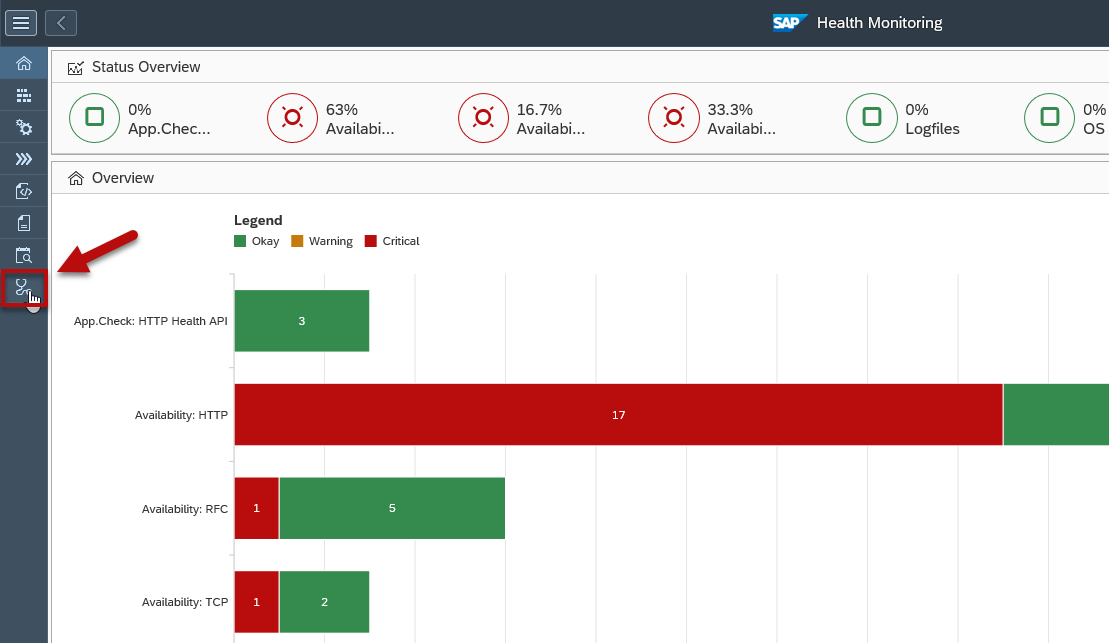Select the 33.3% Availability status tile

pyautogui.click(x=712, y=118)
